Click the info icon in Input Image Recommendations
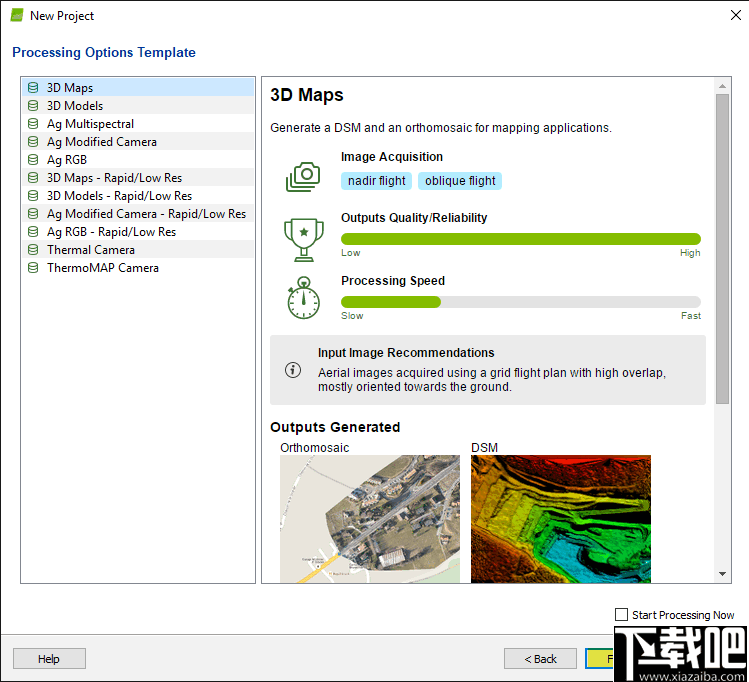This screenshot has height=682, width=749. click(293, 370)
